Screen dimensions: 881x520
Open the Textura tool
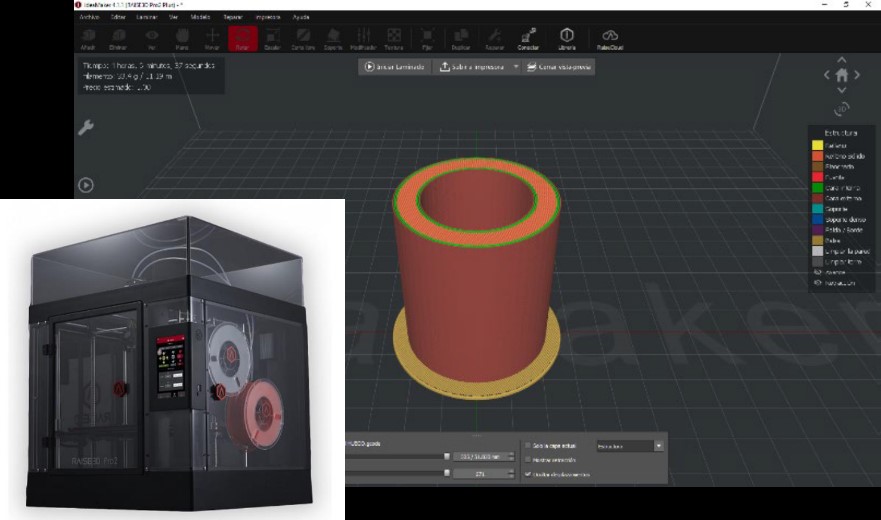pyautogui.click(x=394, y=39)
